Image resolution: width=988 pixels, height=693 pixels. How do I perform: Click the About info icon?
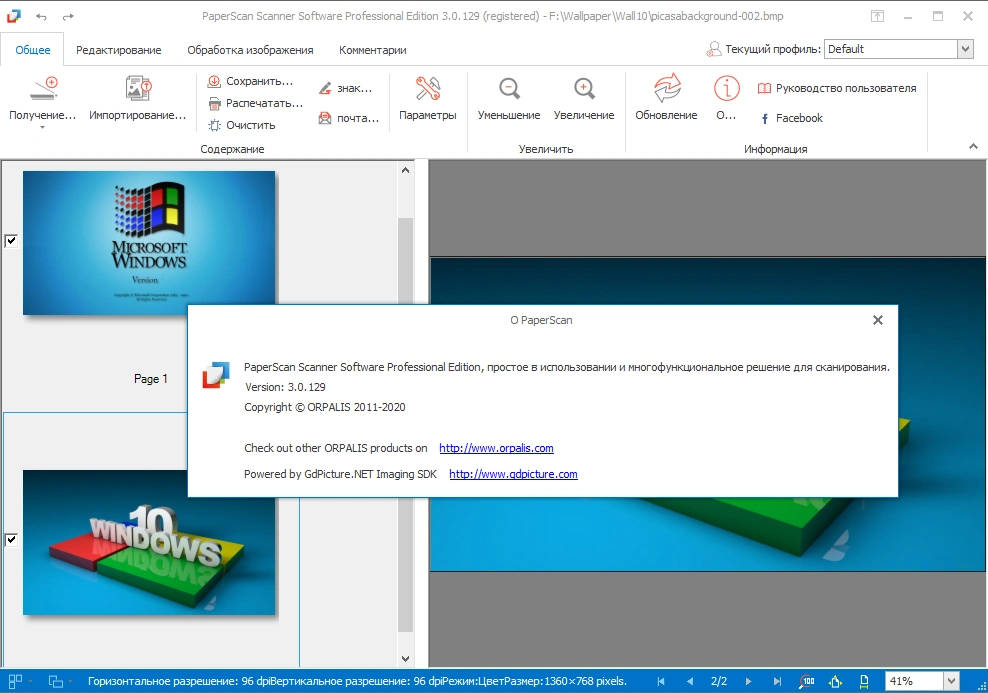point(727,88)
